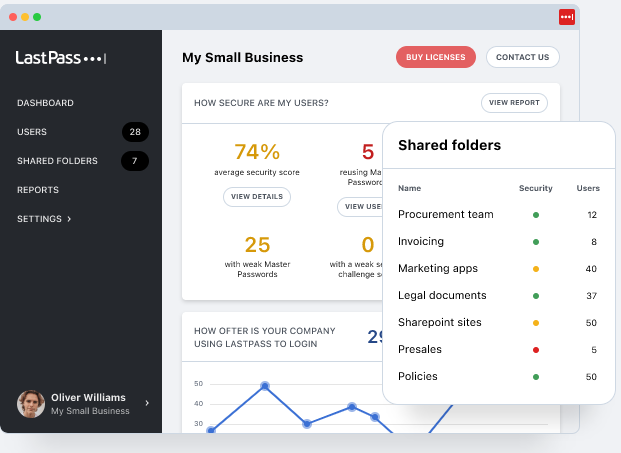Click the red 5 reusing passwords count

[x=368, y=152]
